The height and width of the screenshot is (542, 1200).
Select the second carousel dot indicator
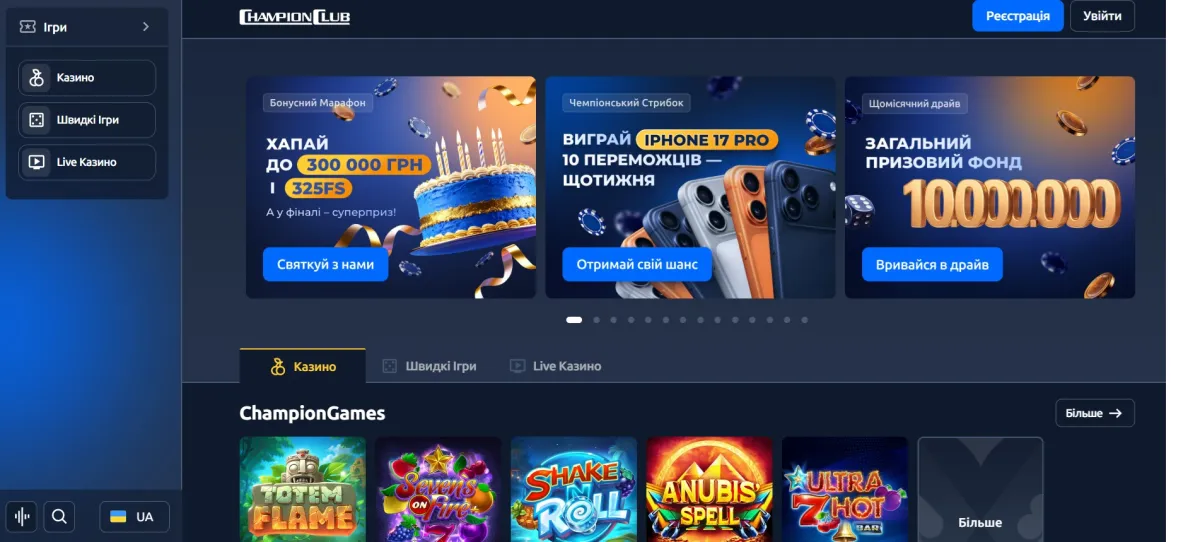tap(596, 320)
